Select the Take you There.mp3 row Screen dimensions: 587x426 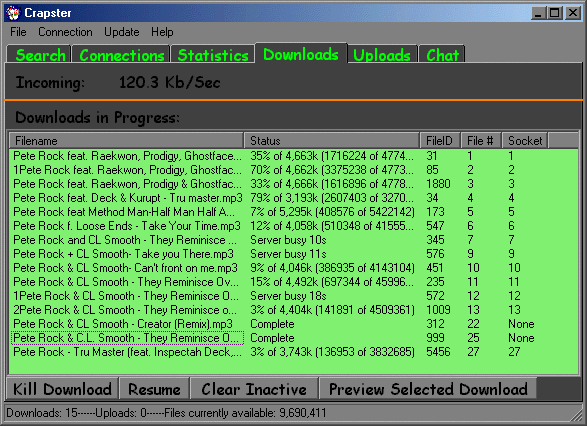tap(294, 254)
